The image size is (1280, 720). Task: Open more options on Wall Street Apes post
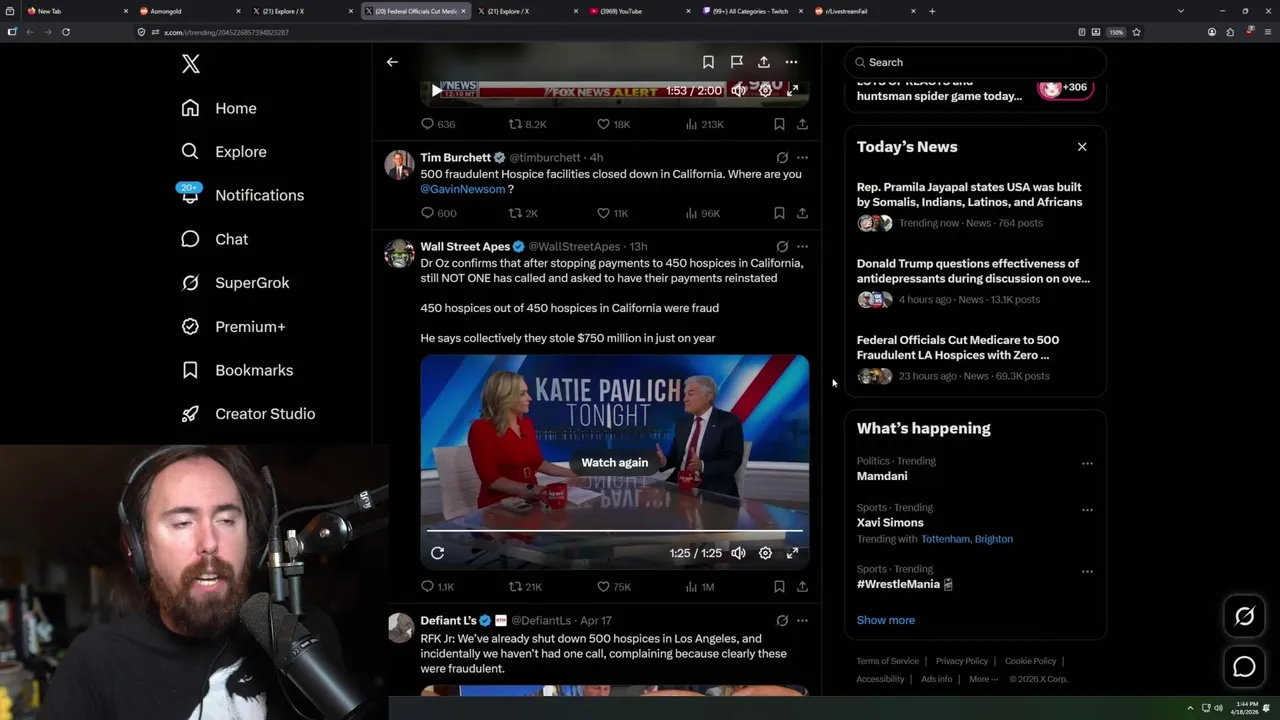pos(802,246)
